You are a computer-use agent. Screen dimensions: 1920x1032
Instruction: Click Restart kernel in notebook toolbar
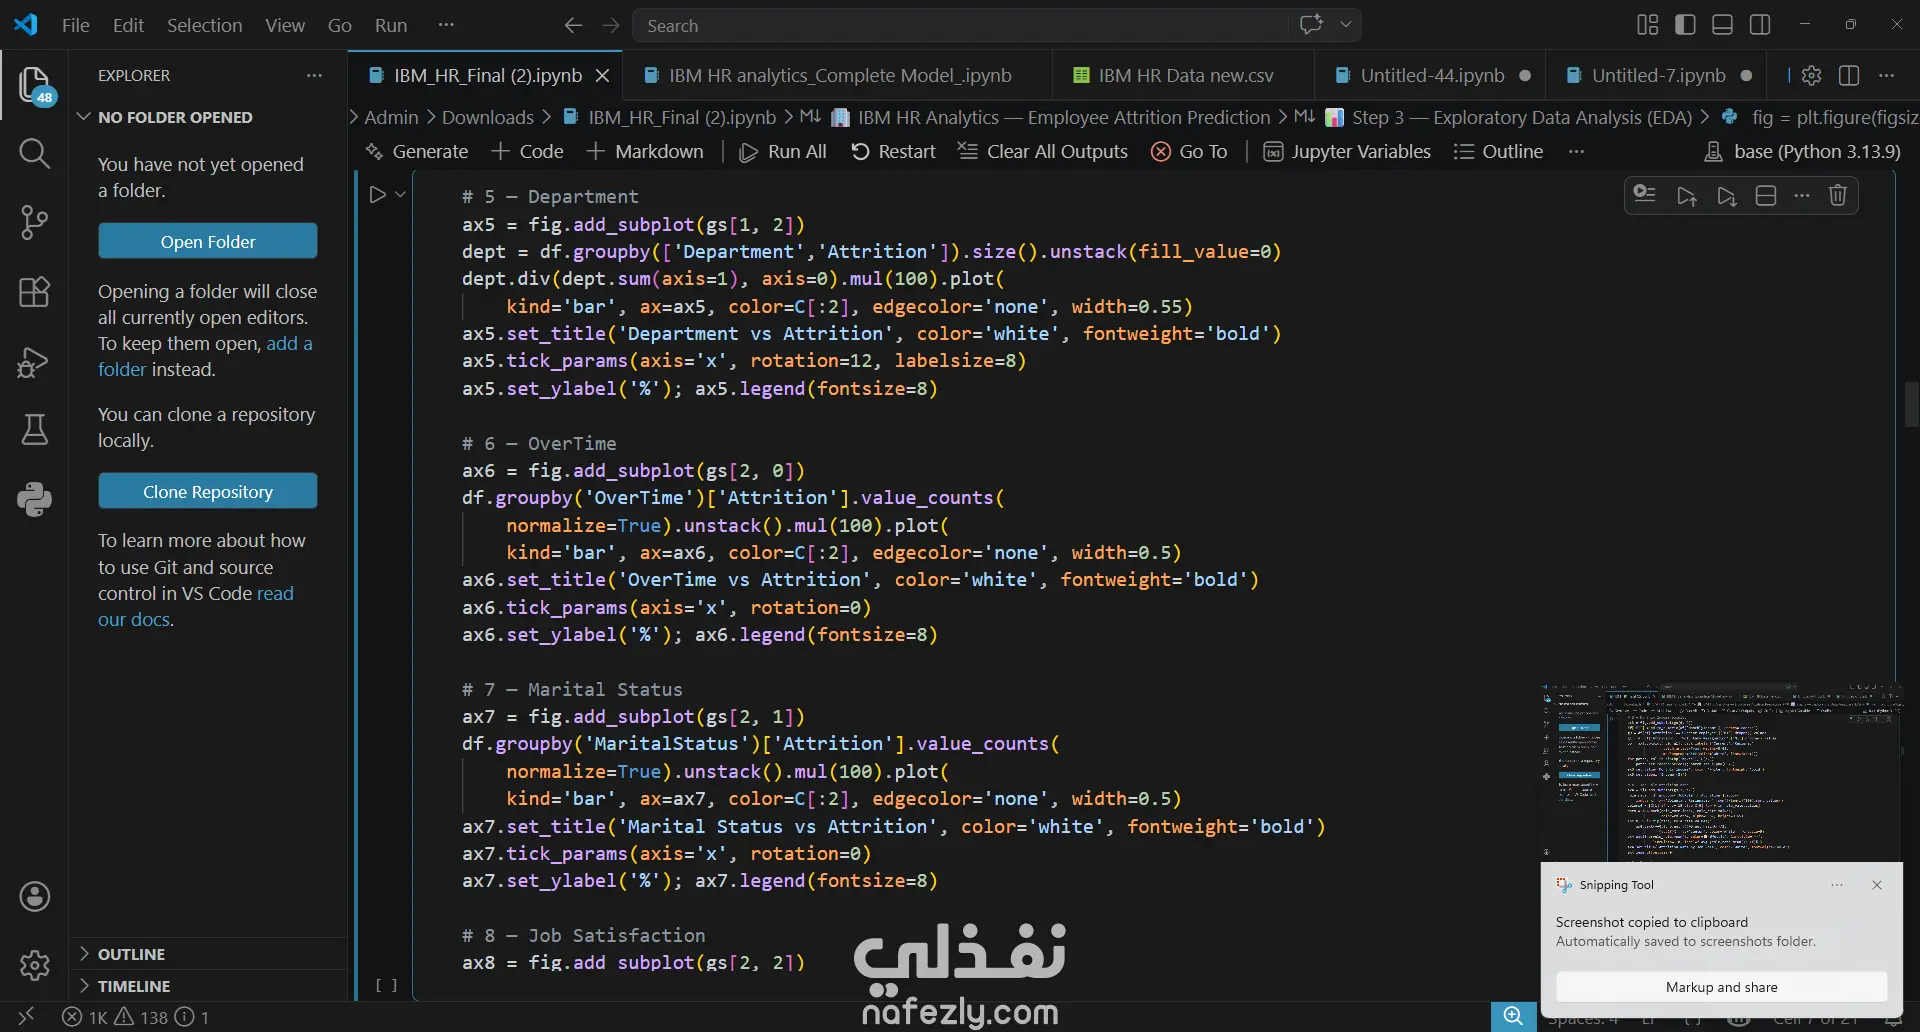point(893,151)
